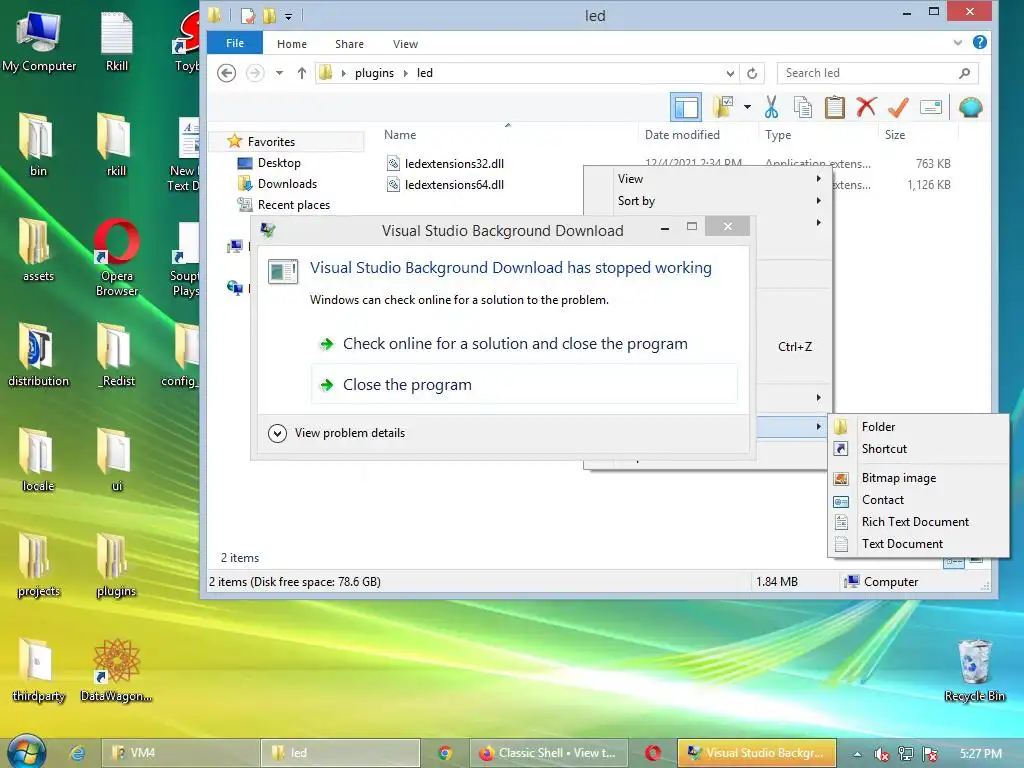Go up one folder level
The image size is (1024, 768).
coord(302,72)
